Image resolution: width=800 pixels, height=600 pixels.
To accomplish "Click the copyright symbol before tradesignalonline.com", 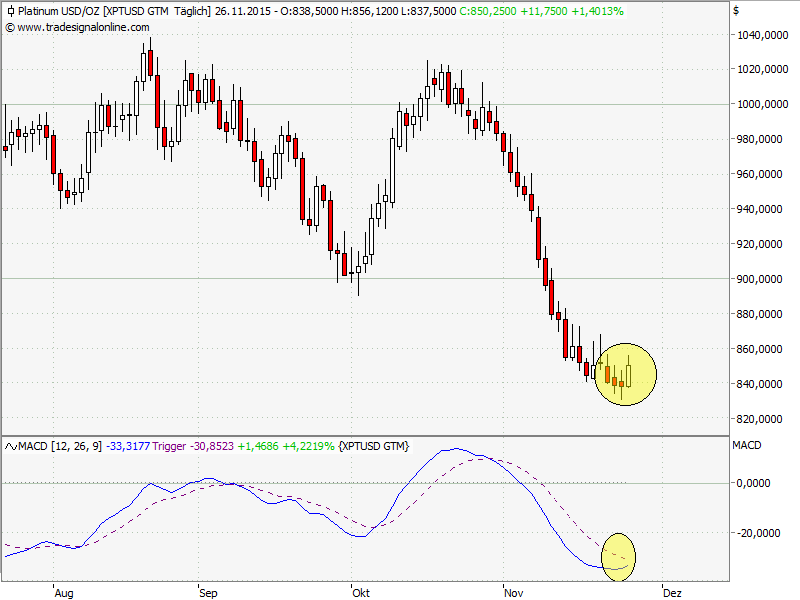I will pos(10,27).
